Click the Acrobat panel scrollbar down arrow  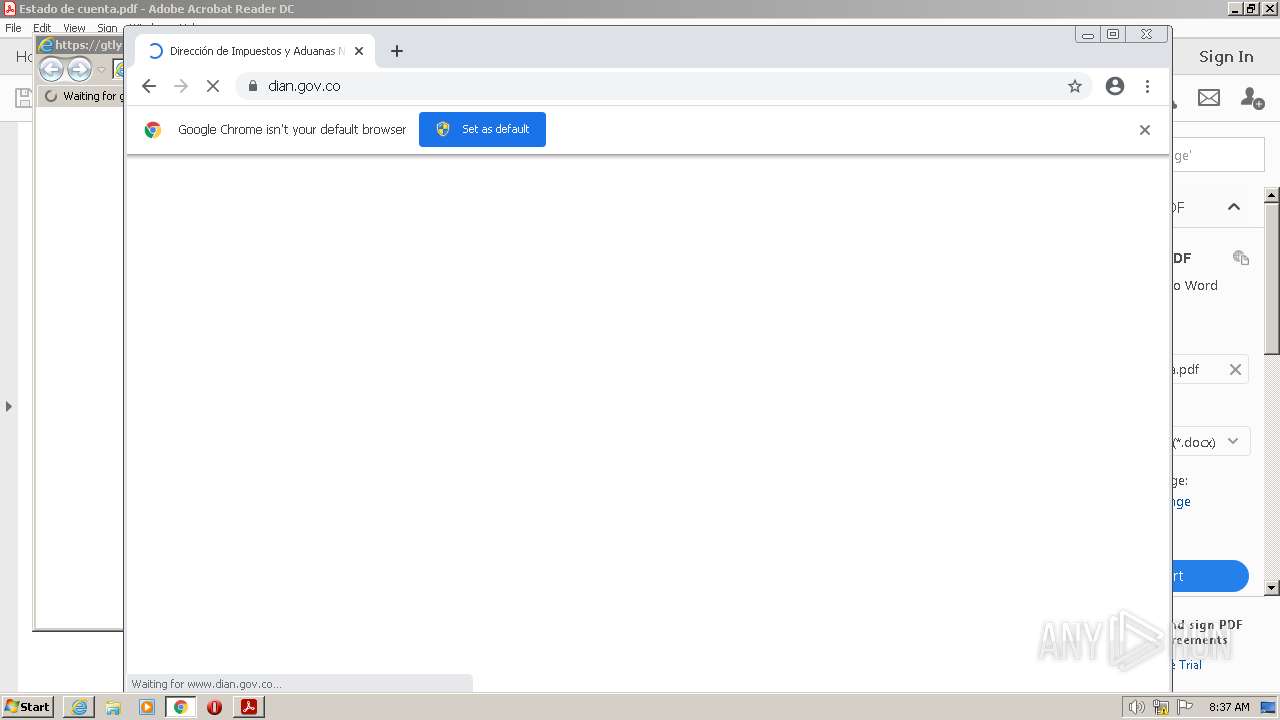[x=1272, y=588]
